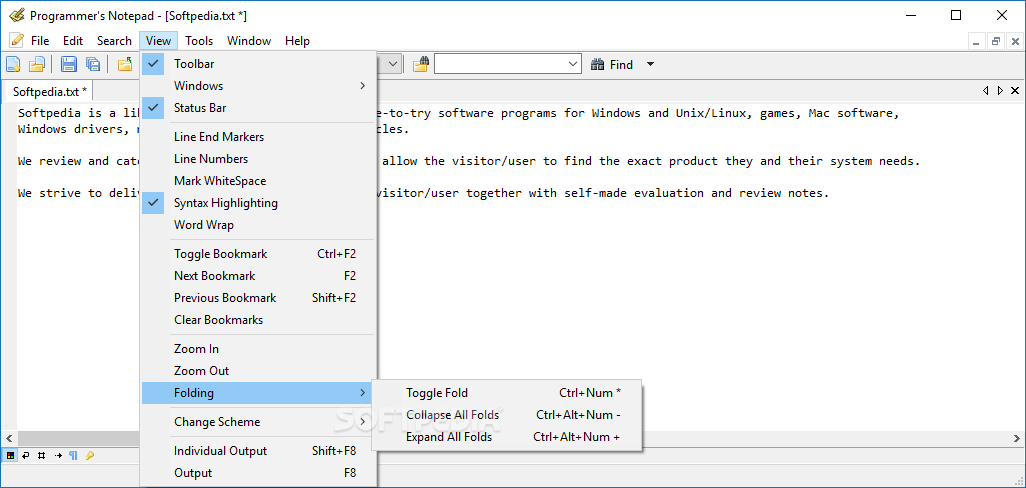
Task: Expand the Windows submenu
Action: click(259, 86)
